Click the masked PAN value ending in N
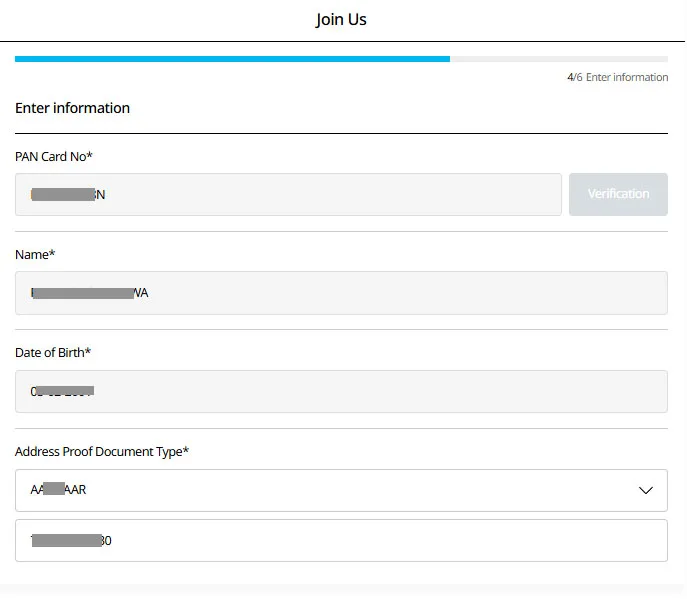The height and width of the screenshot is (599, 687). coord(68,194)
